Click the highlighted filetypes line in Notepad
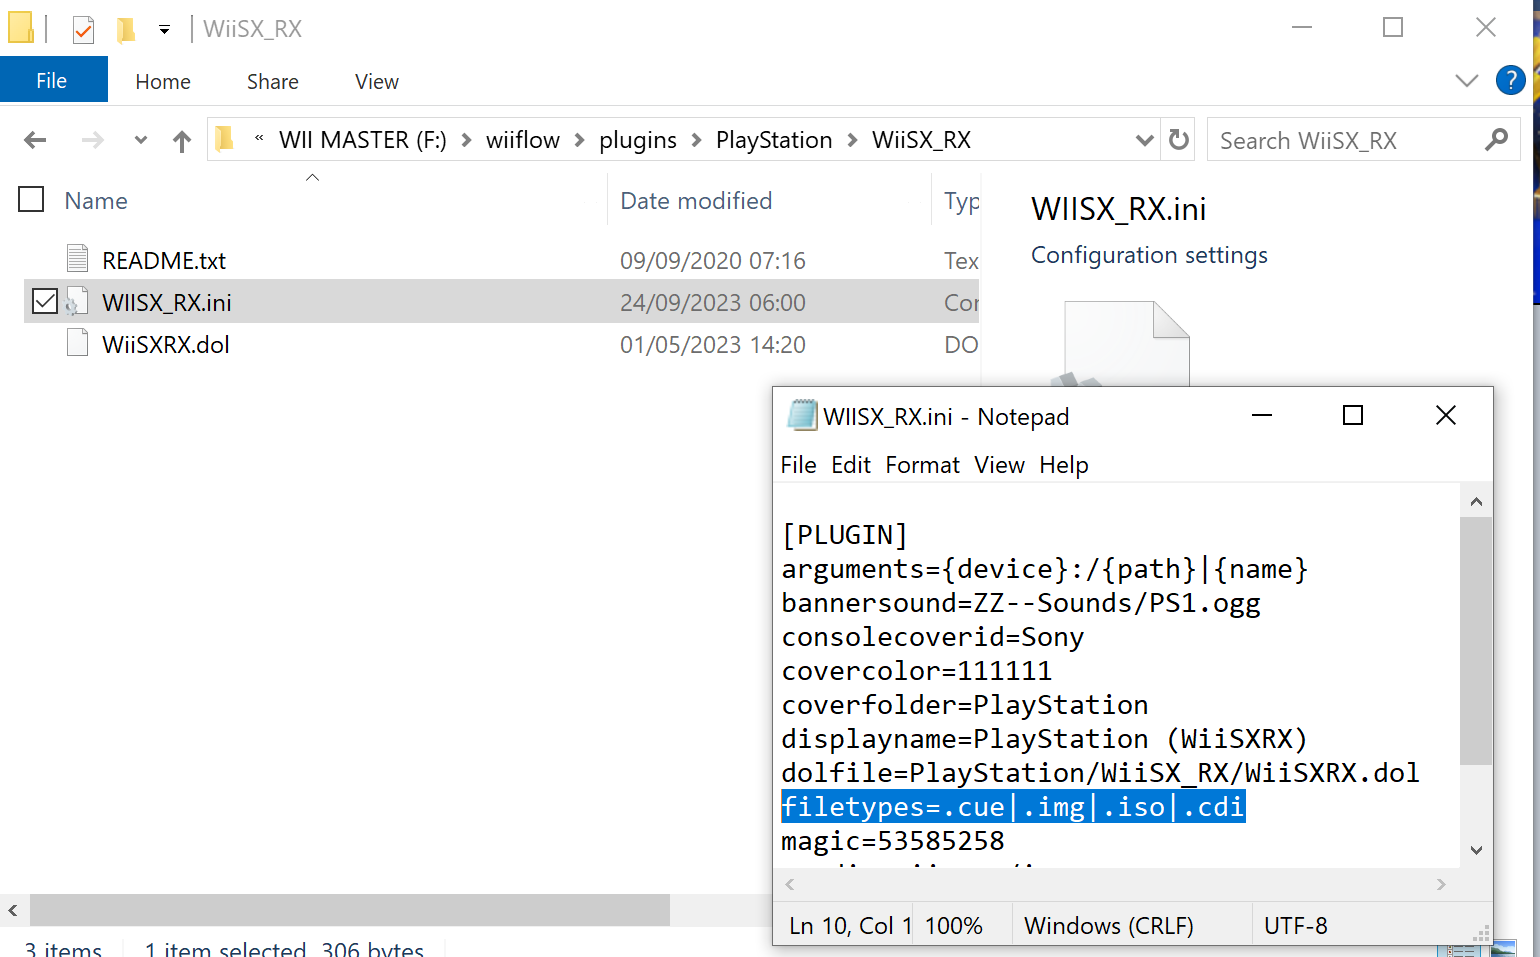Viewport: 1540px width, 957px height. click(1013, 807)
